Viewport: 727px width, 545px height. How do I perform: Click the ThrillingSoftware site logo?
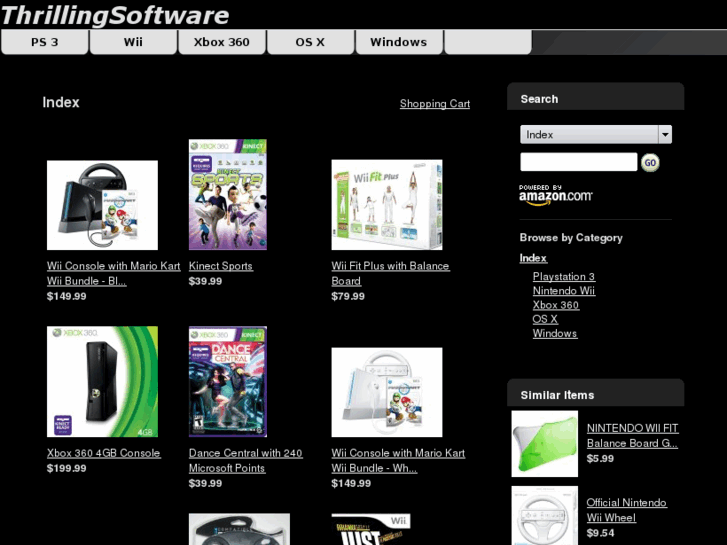[115, 15]
